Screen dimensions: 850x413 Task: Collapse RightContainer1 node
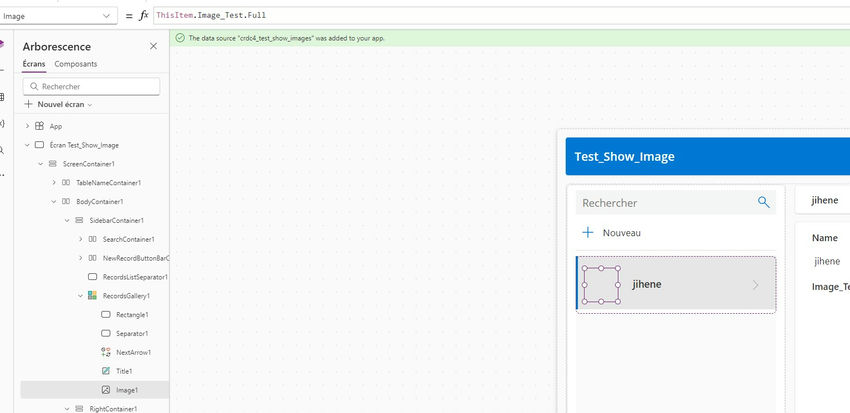pyautogui.click(x=67, y=409)
